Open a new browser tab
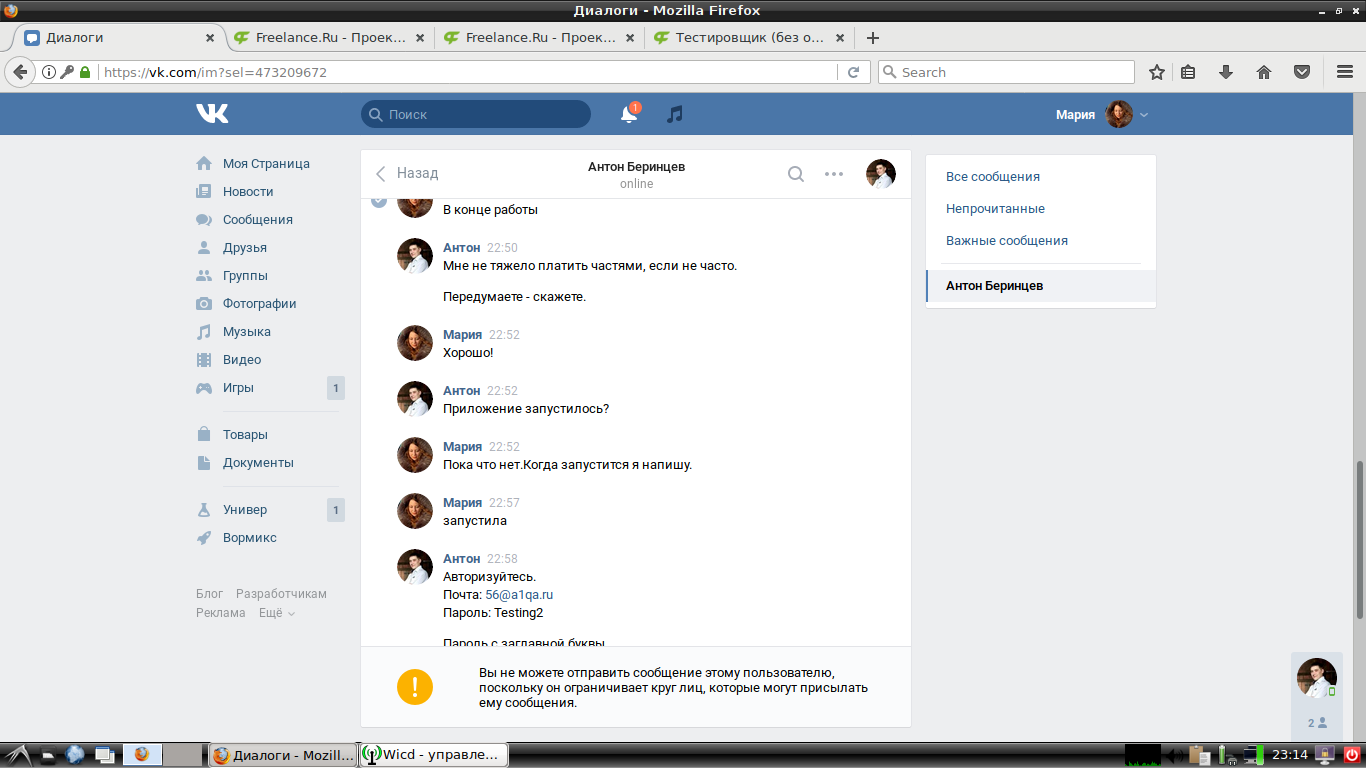 point(873,38)
